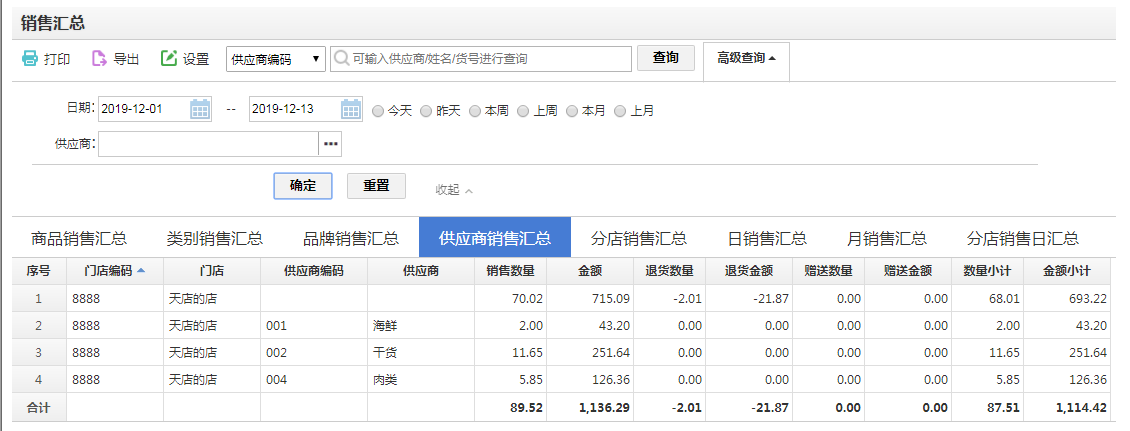
Task: Select the 昨天 radio option
Action: [427, 112]
